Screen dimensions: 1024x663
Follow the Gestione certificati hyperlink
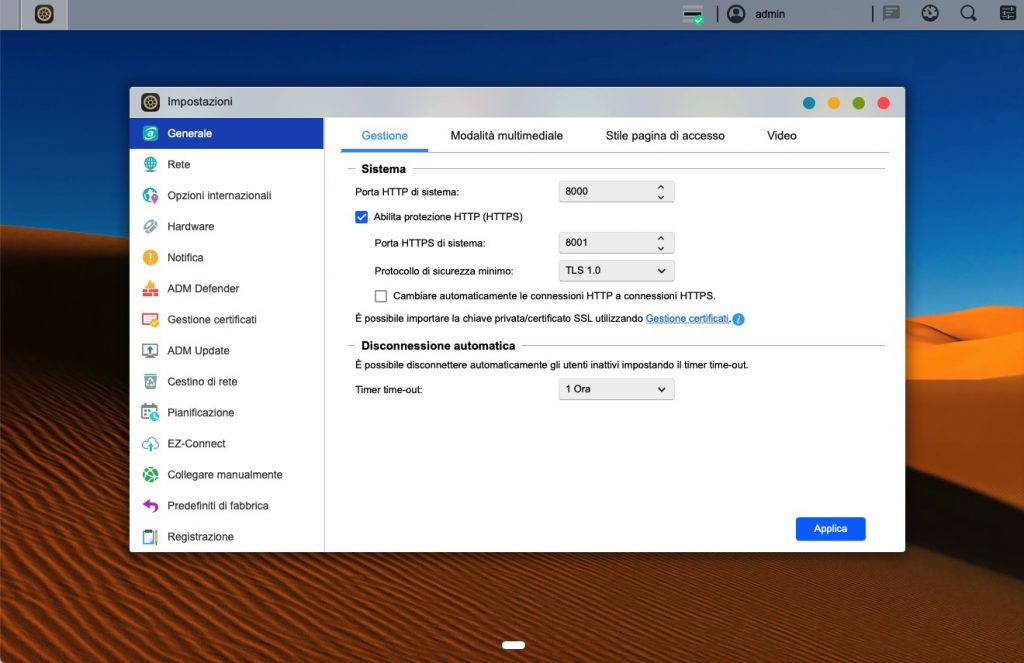click(686, 319)
